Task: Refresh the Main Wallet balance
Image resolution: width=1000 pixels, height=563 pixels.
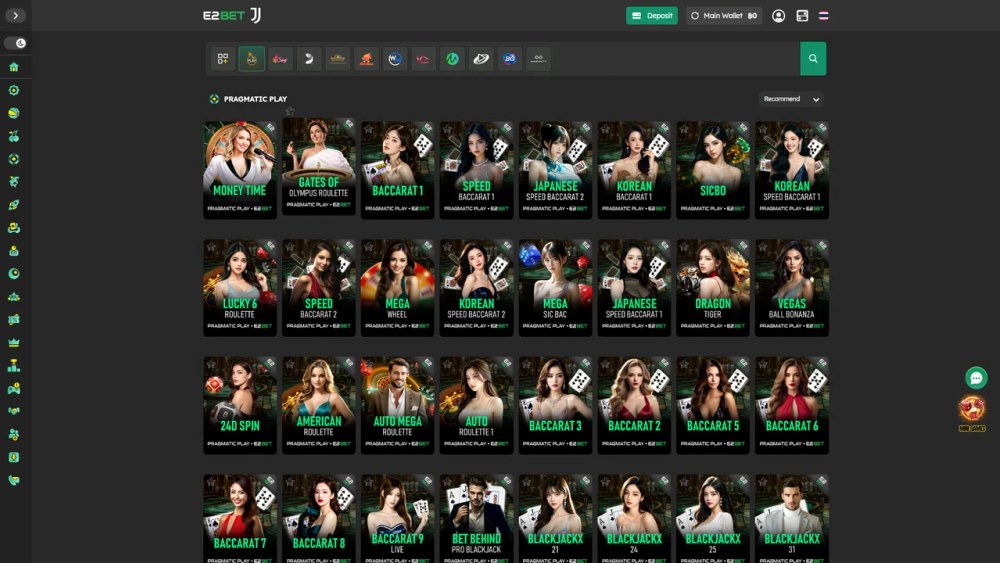Action: point(695,16)
